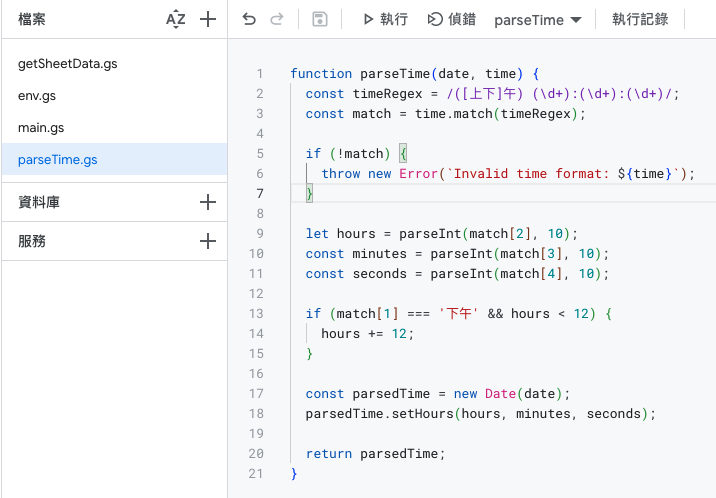Screen dimensions: 716x498
Task: Click the 檔案 files header
Action: (x=32, y=19)
